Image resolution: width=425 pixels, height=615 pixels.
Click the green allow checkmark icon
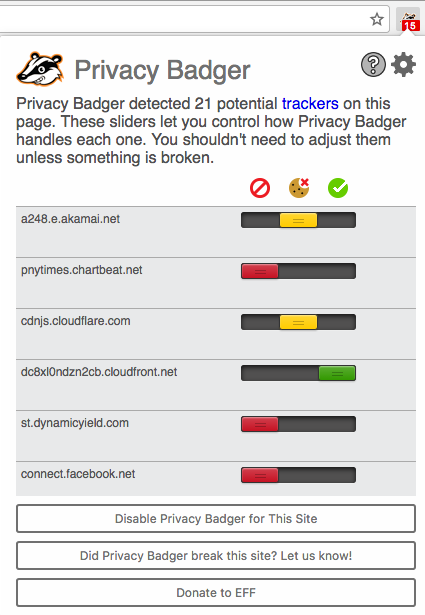tap(338, 188)
